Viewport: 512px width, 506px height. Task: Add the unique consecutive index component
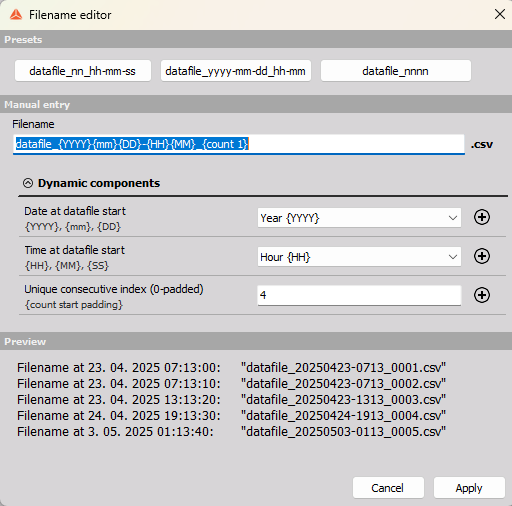point(482,295)
